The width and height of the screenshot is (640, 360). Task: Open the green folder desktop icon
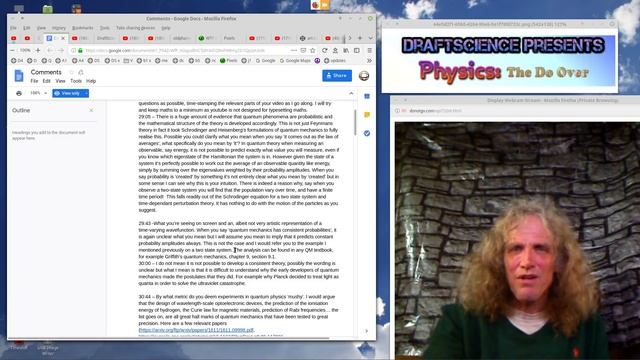pos(48,9)
